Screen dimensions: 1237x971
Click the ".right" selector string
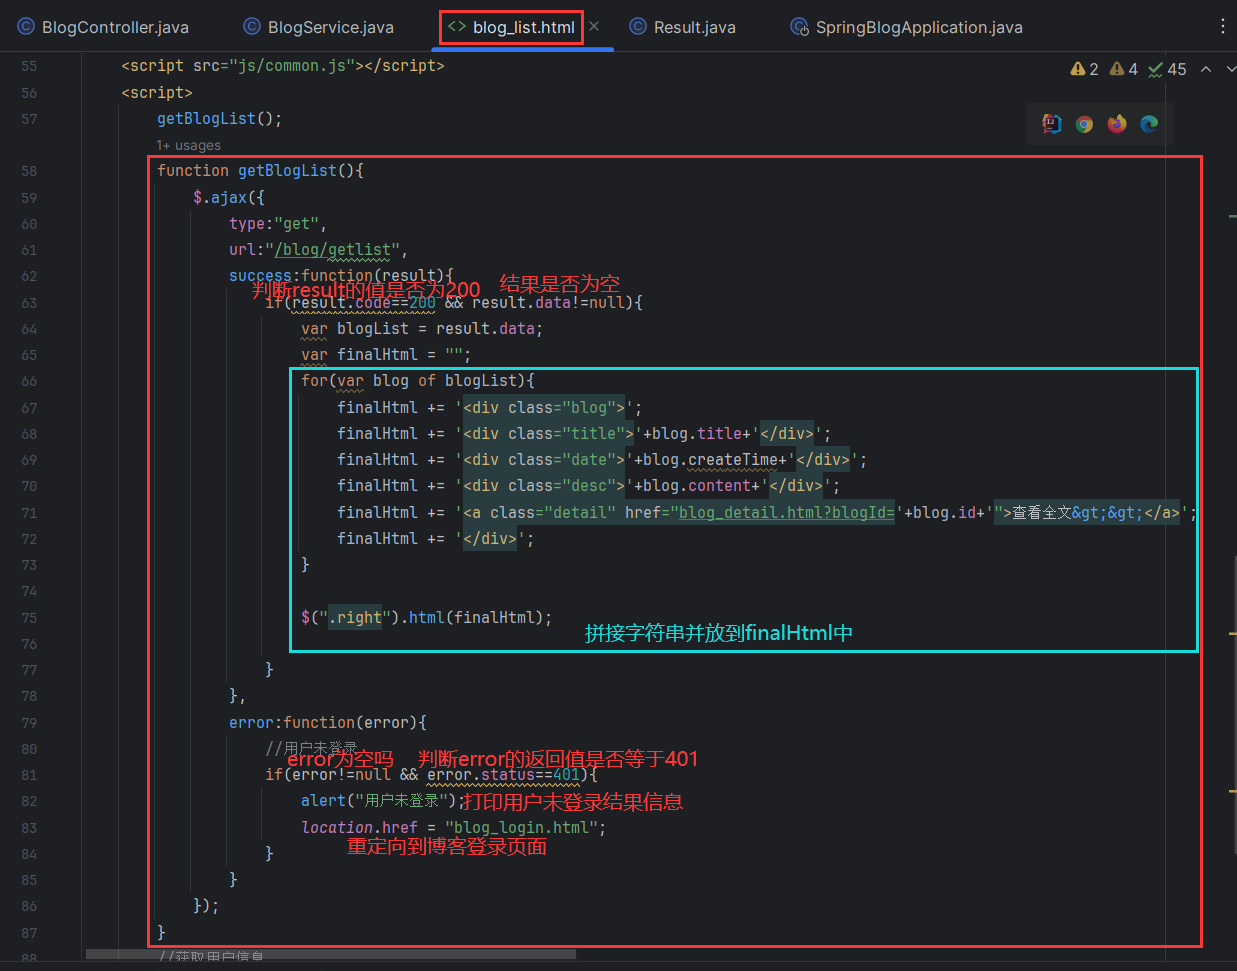(x=355, y=618)
